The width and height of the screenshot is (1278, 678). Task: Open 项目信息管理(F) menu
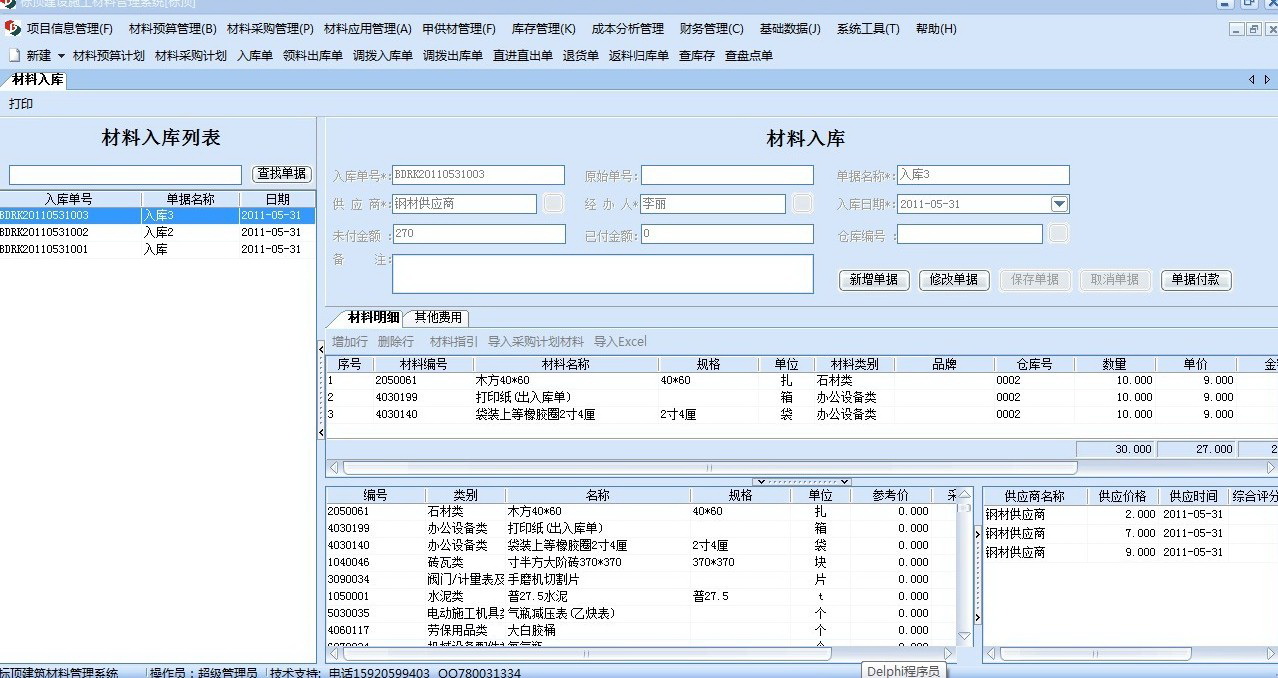click(69, 29)
